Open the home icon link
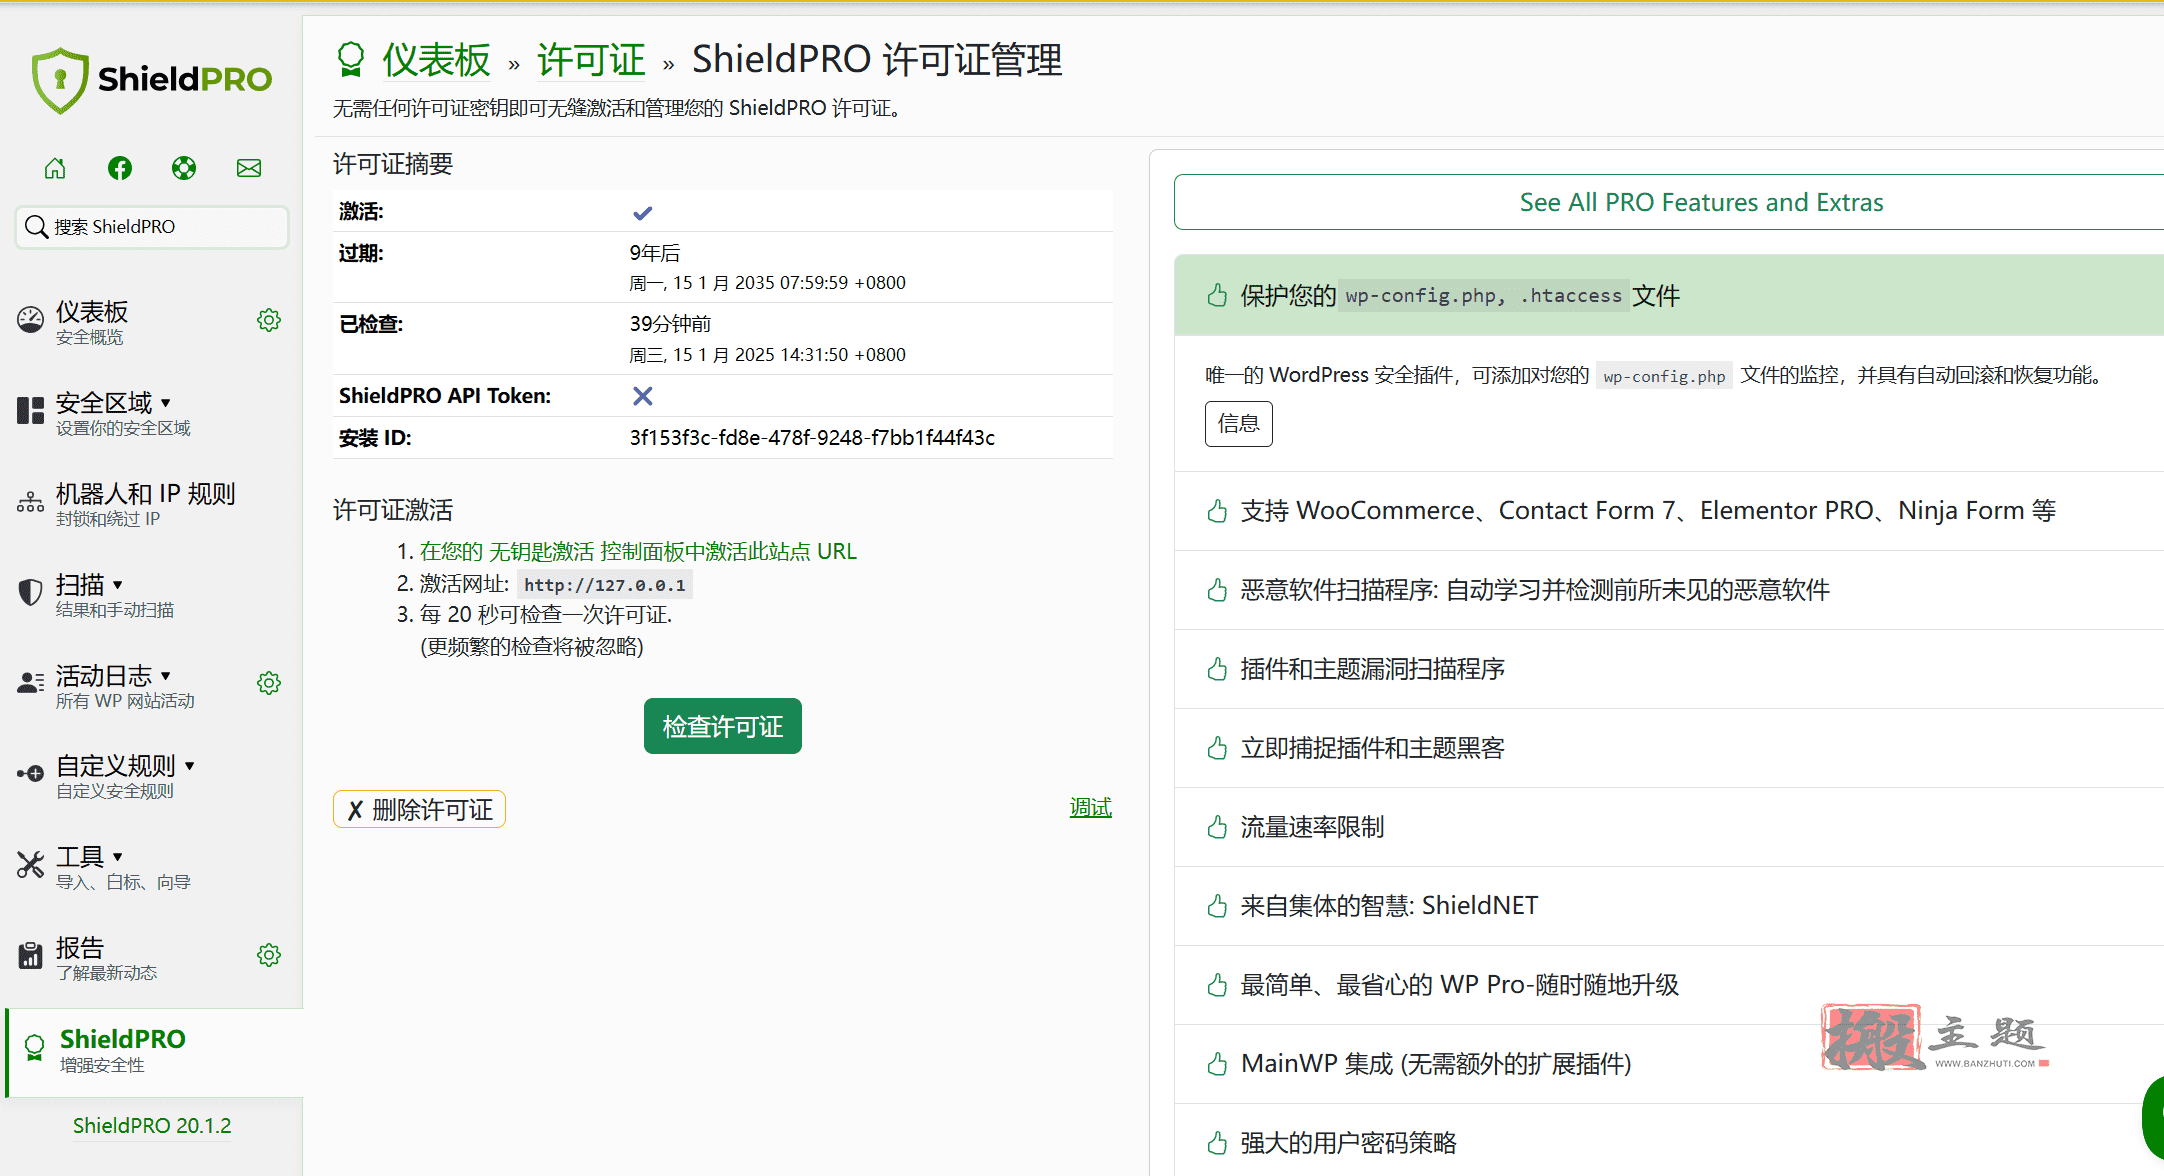The width and height of the screenshot is (2164, 1176). coord(55,168)
